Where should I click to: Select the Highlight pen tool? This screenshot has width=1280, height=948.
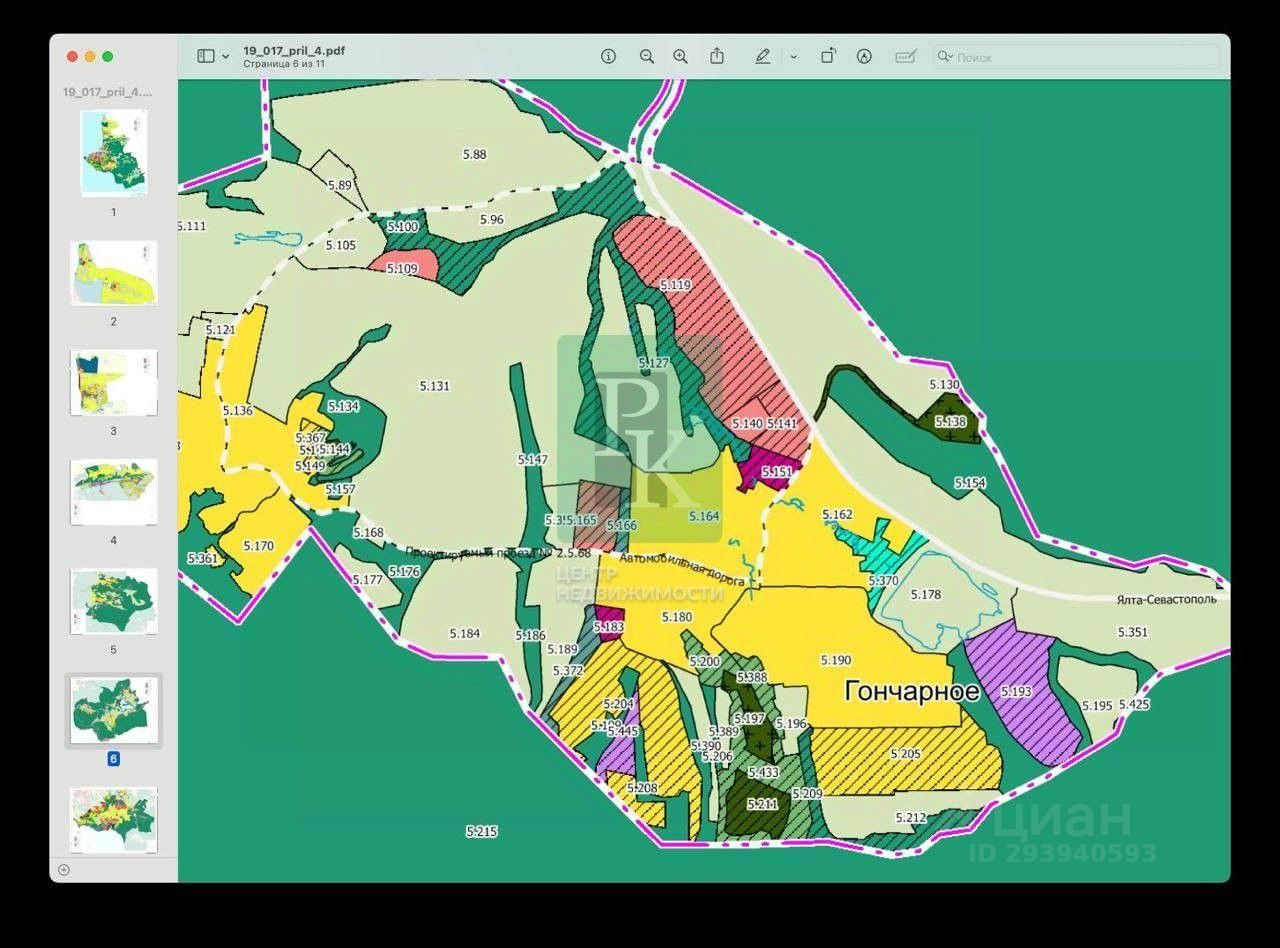pos(762,57)
